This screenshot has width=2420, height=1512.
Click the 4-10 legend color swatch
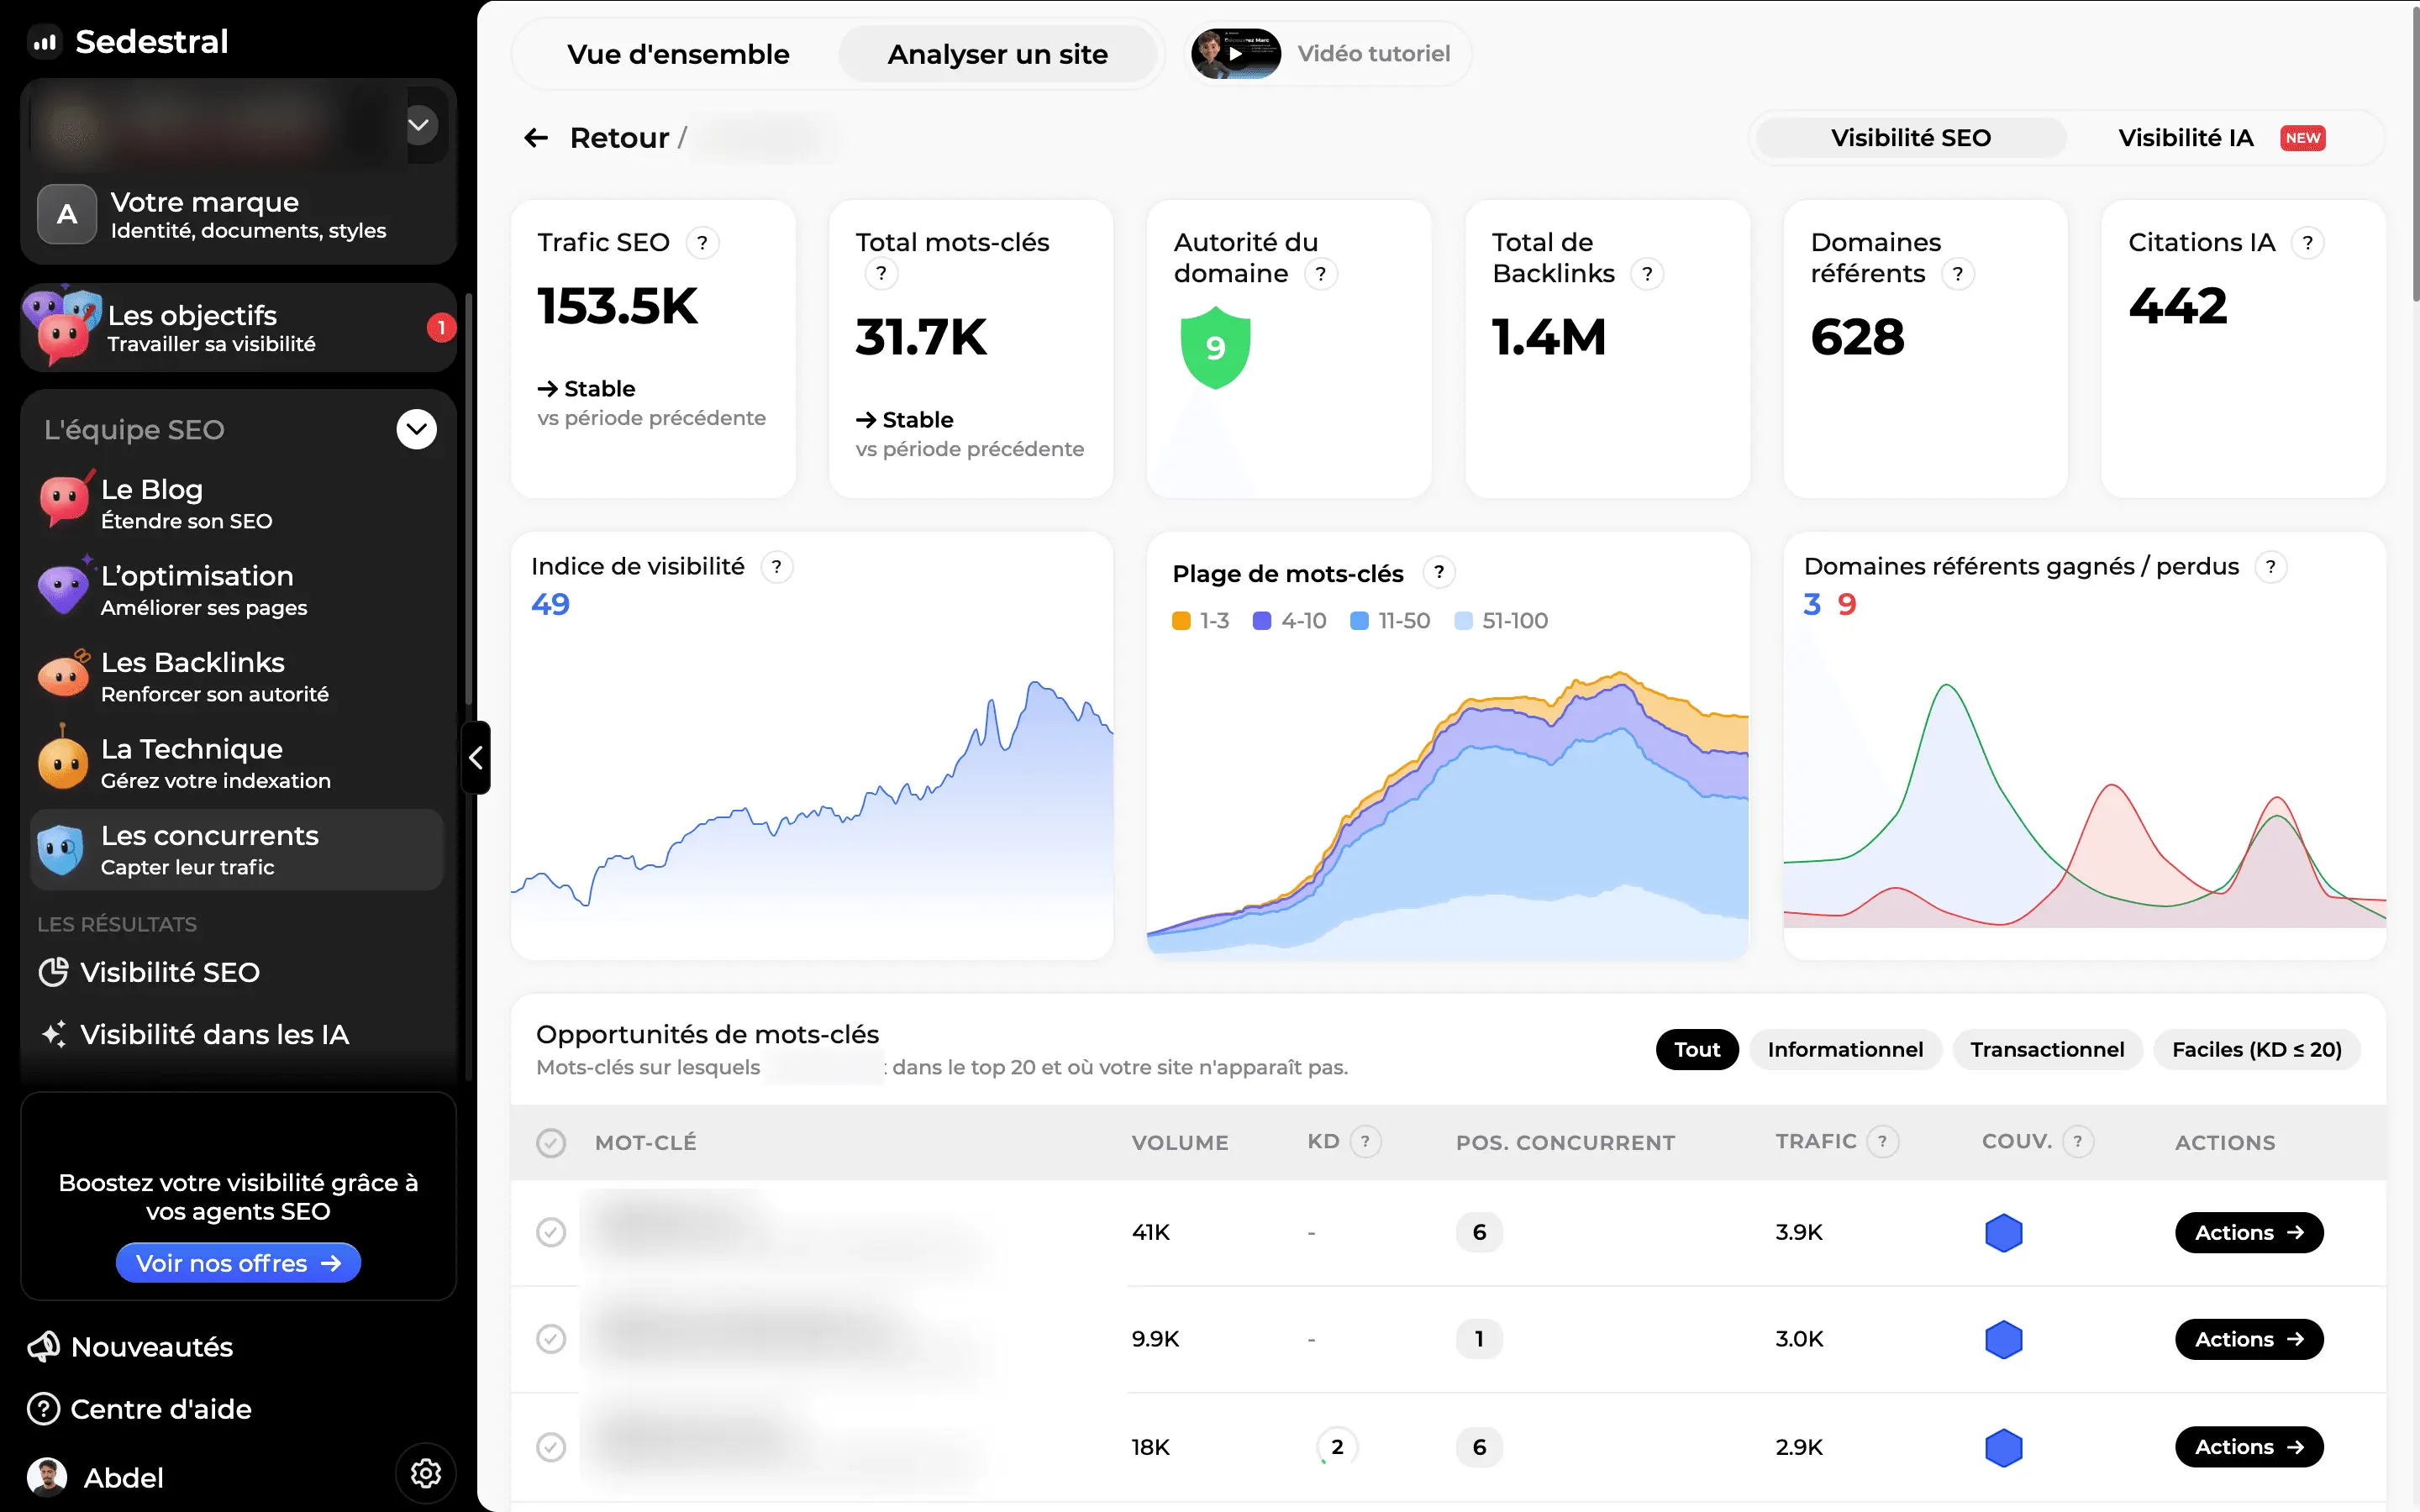1262,621
